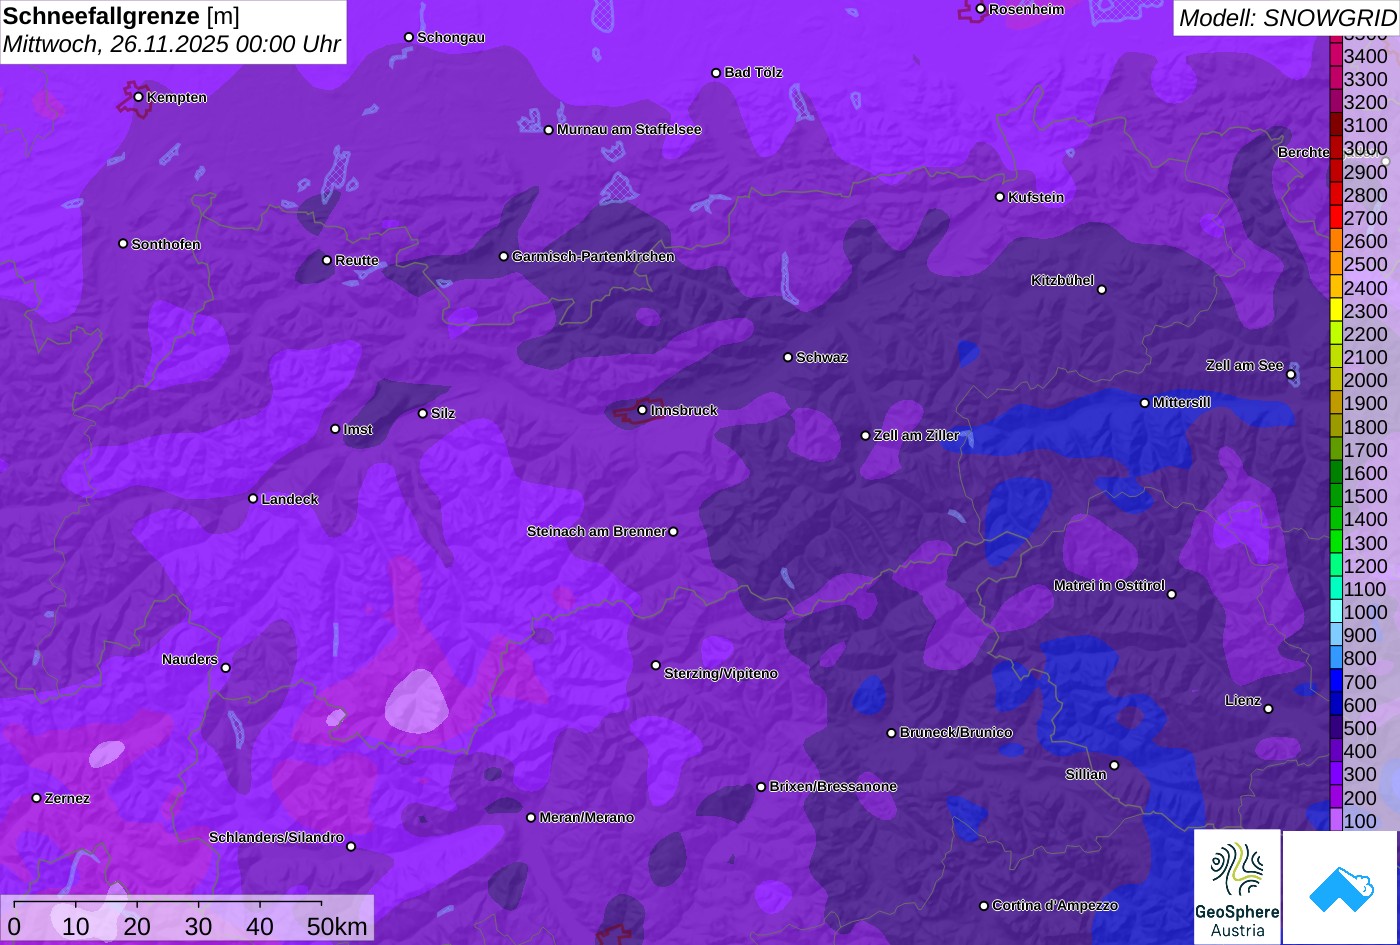Select the Silz village label
Viewport: 1400px width, 945px height.
[443, 413]
